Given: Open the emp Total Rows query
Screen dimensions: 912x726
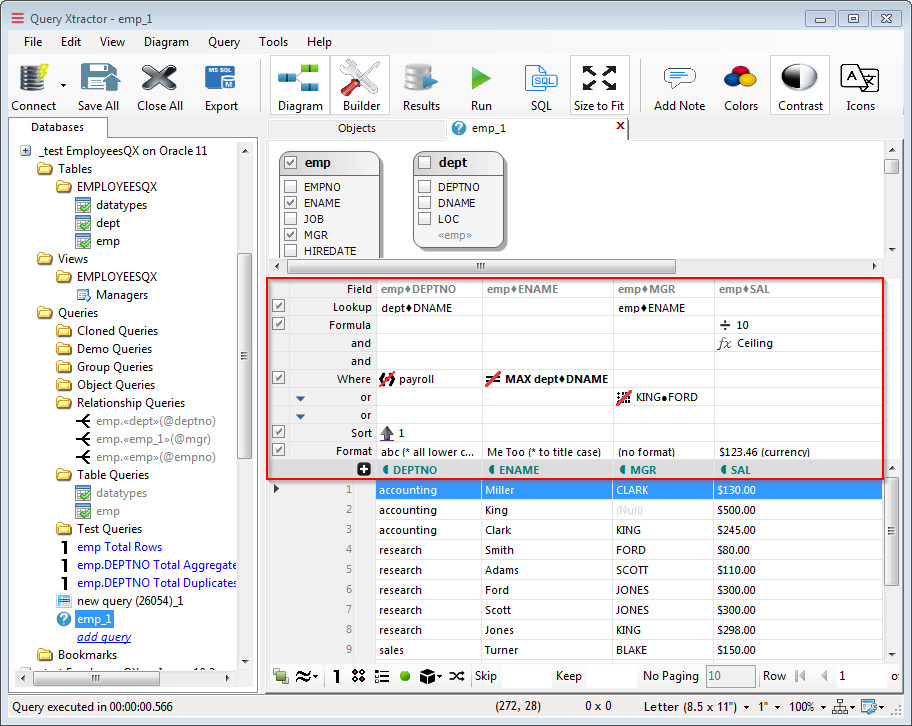Looking at the screenshot, I should [119, 547].
